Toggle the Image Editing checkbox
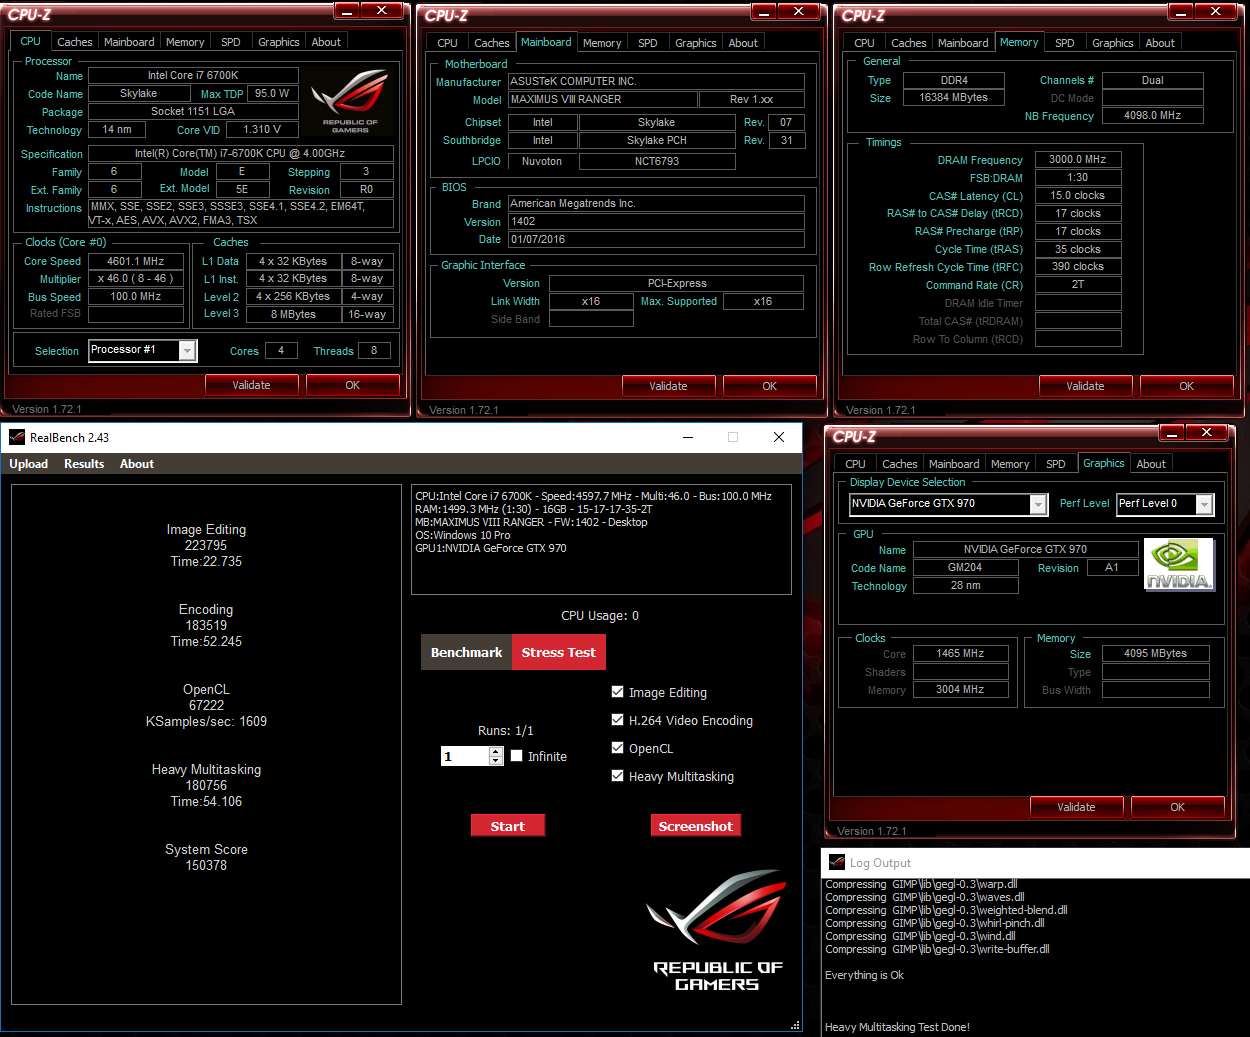The width and height of the screenshot is (1250, 1037). 617,692
